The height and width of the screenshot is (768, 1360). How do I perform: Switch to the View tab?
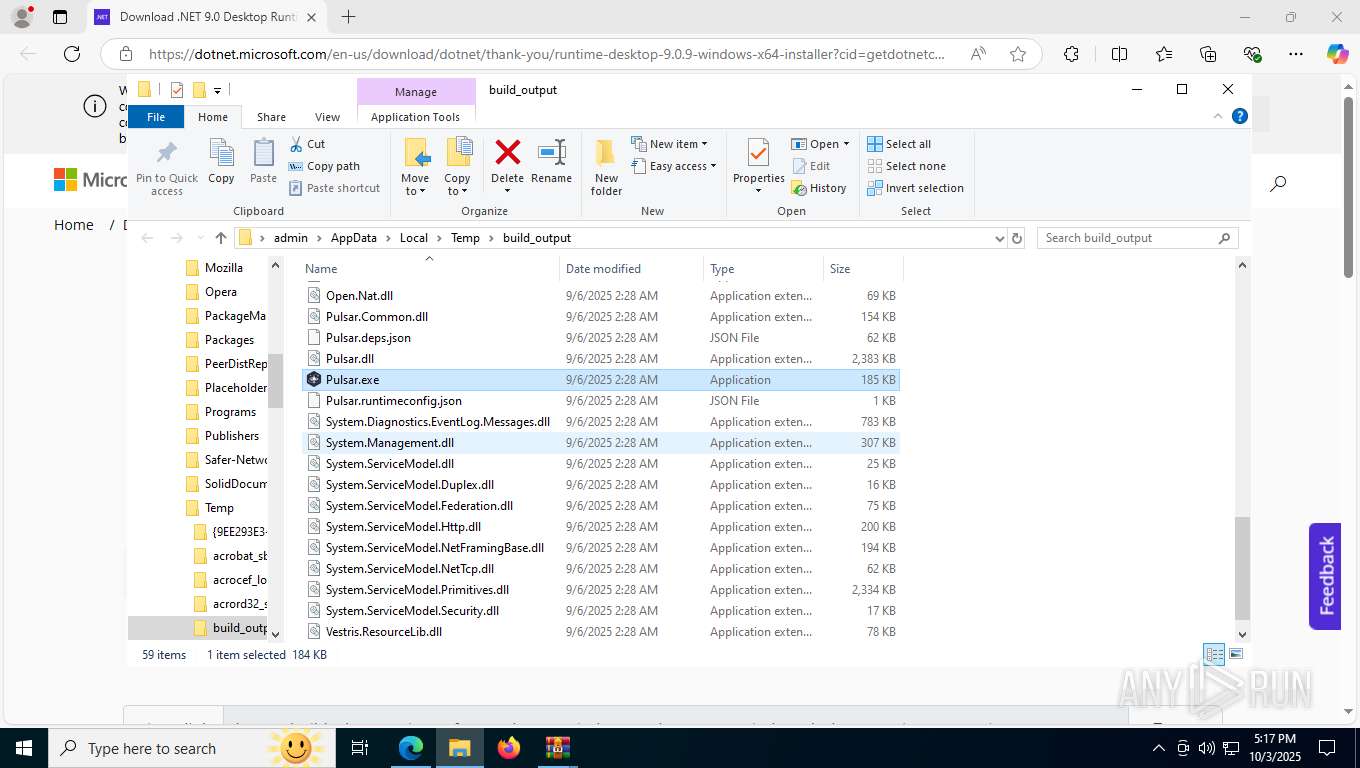(x=327, y=117)
